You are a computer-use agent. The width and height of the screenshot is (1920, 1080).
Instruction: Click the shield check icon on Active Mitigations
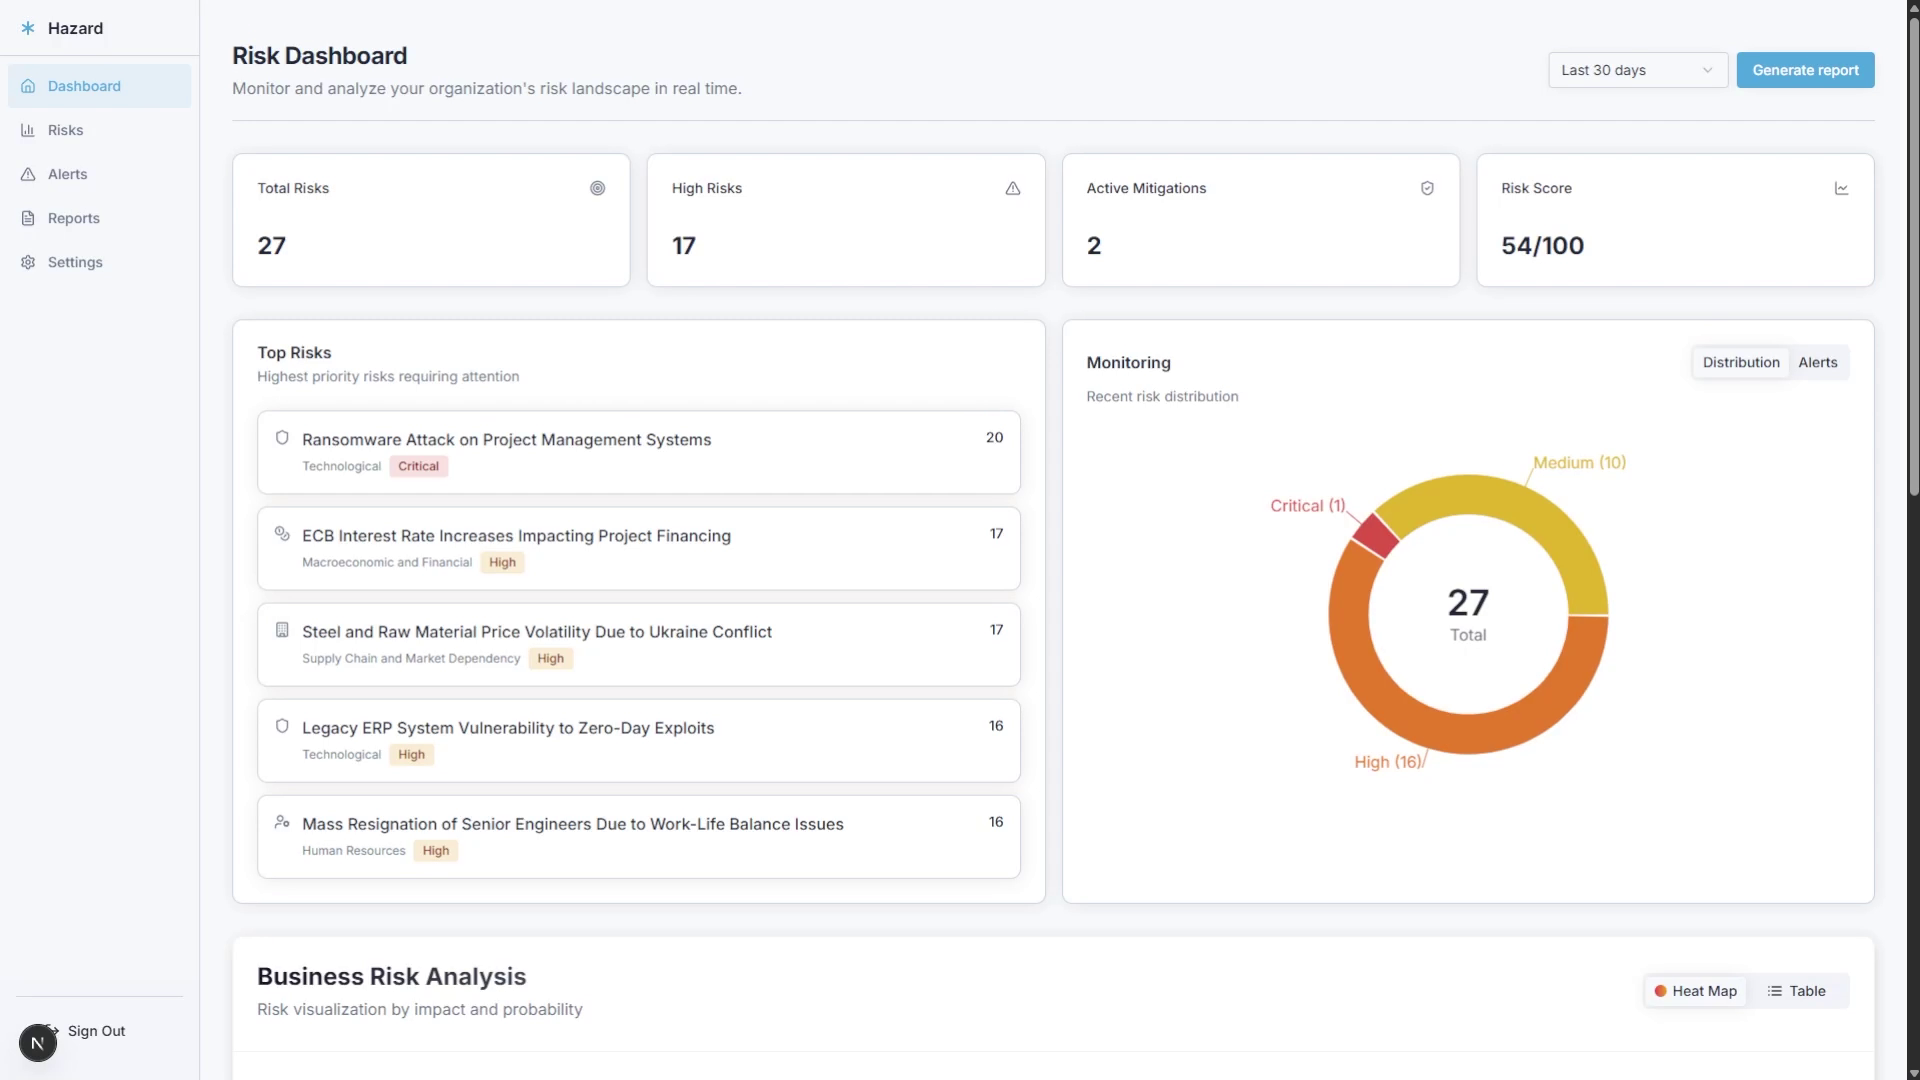tap(1427, 188)
